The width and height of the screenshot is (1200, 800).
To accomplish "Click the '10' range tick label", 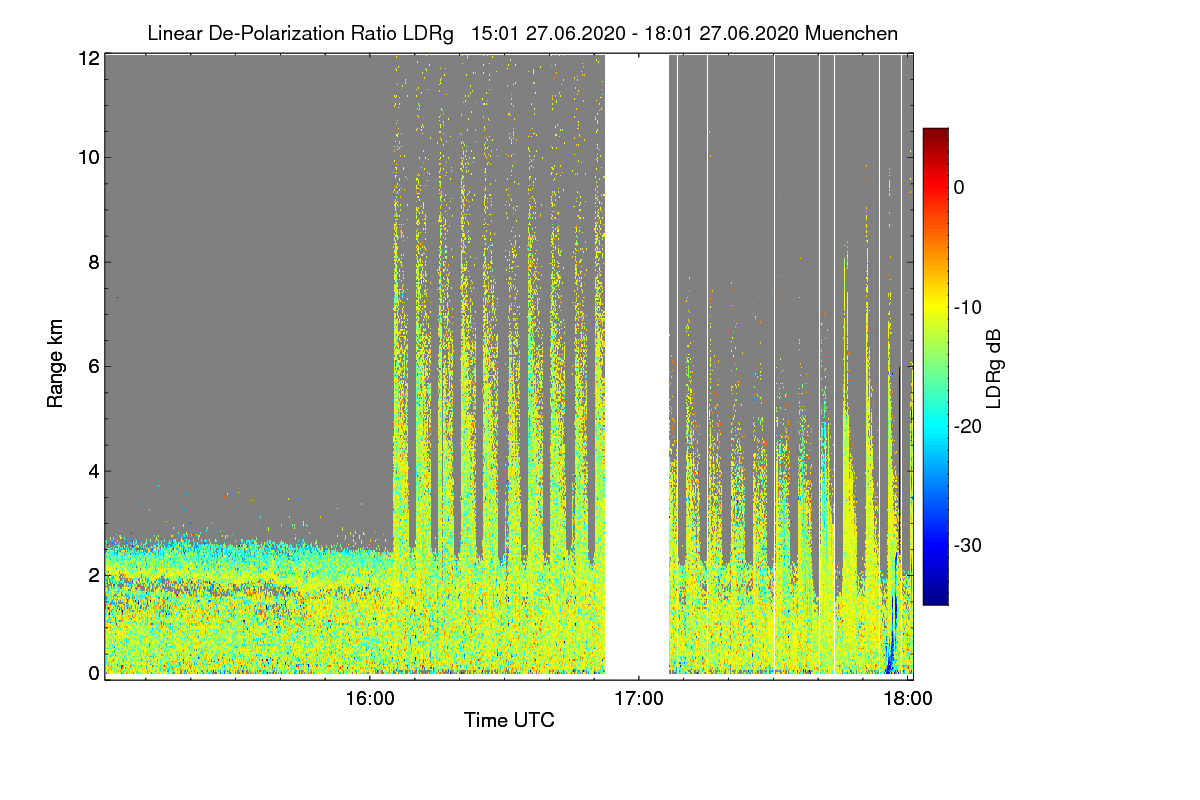I will (89, 157).
